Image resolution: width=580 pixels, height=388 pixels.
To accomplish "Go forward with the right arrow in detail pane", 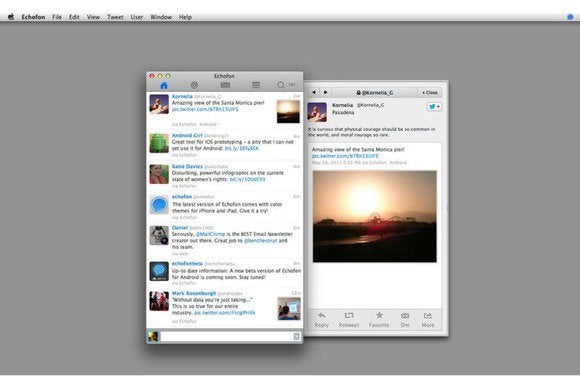I will pos(326,92).
